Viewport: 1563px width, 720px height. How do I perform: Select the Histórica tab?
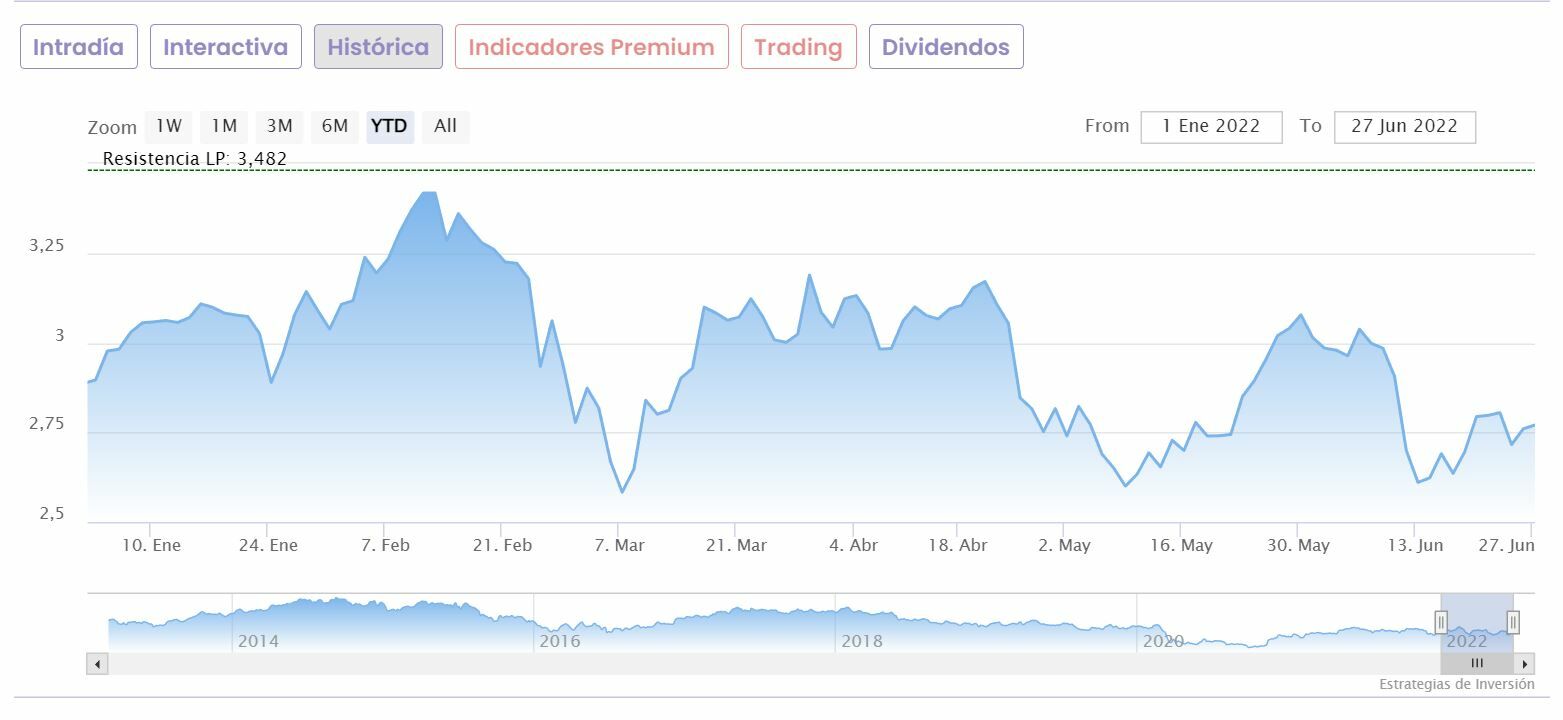pos(378,47)
